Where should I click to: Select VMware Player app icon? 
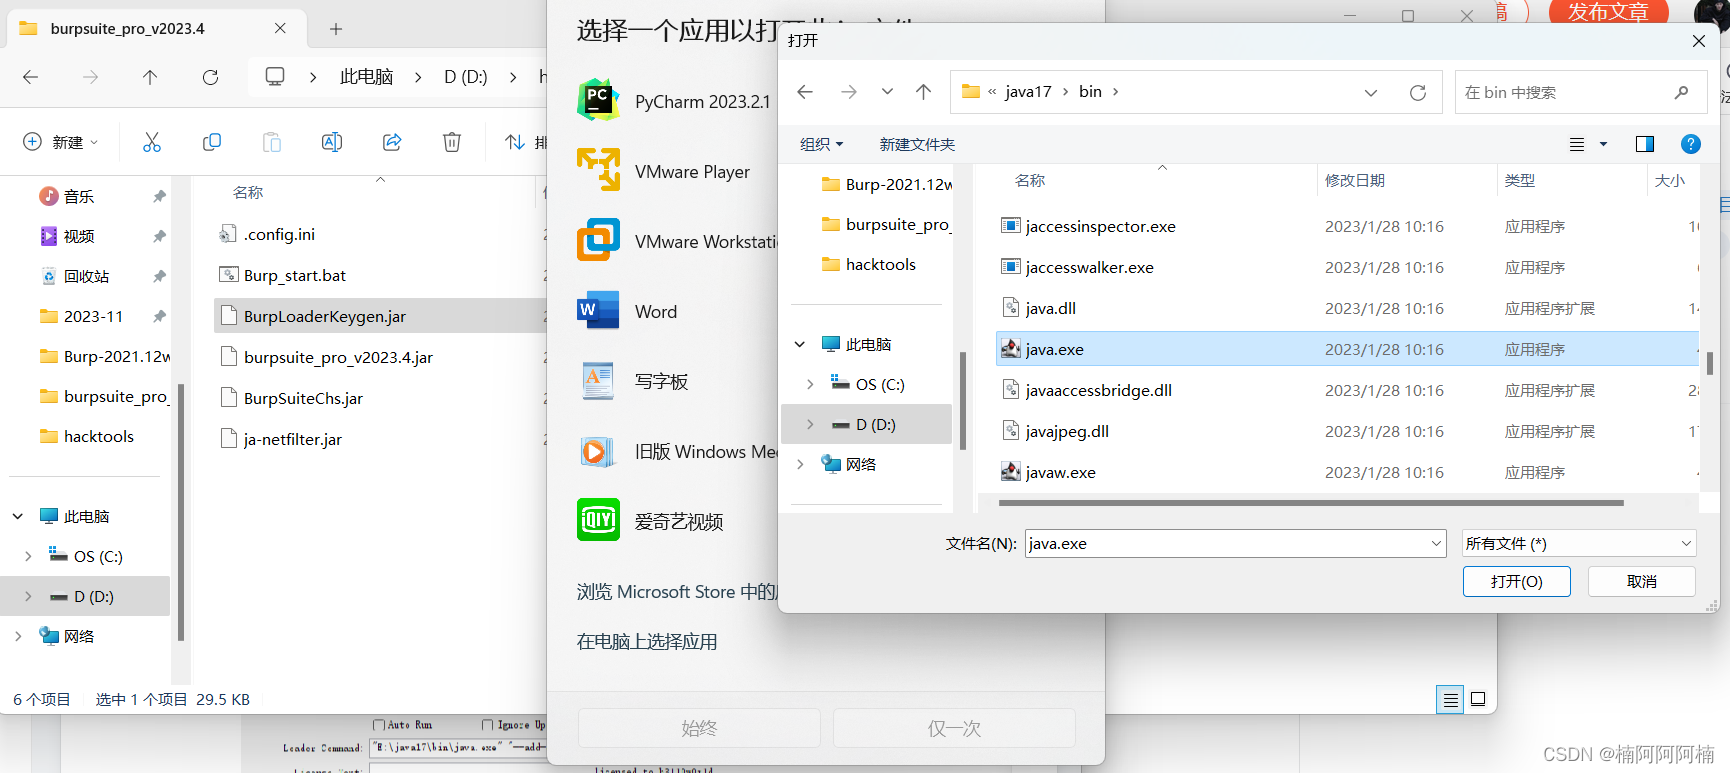point(598,169)
